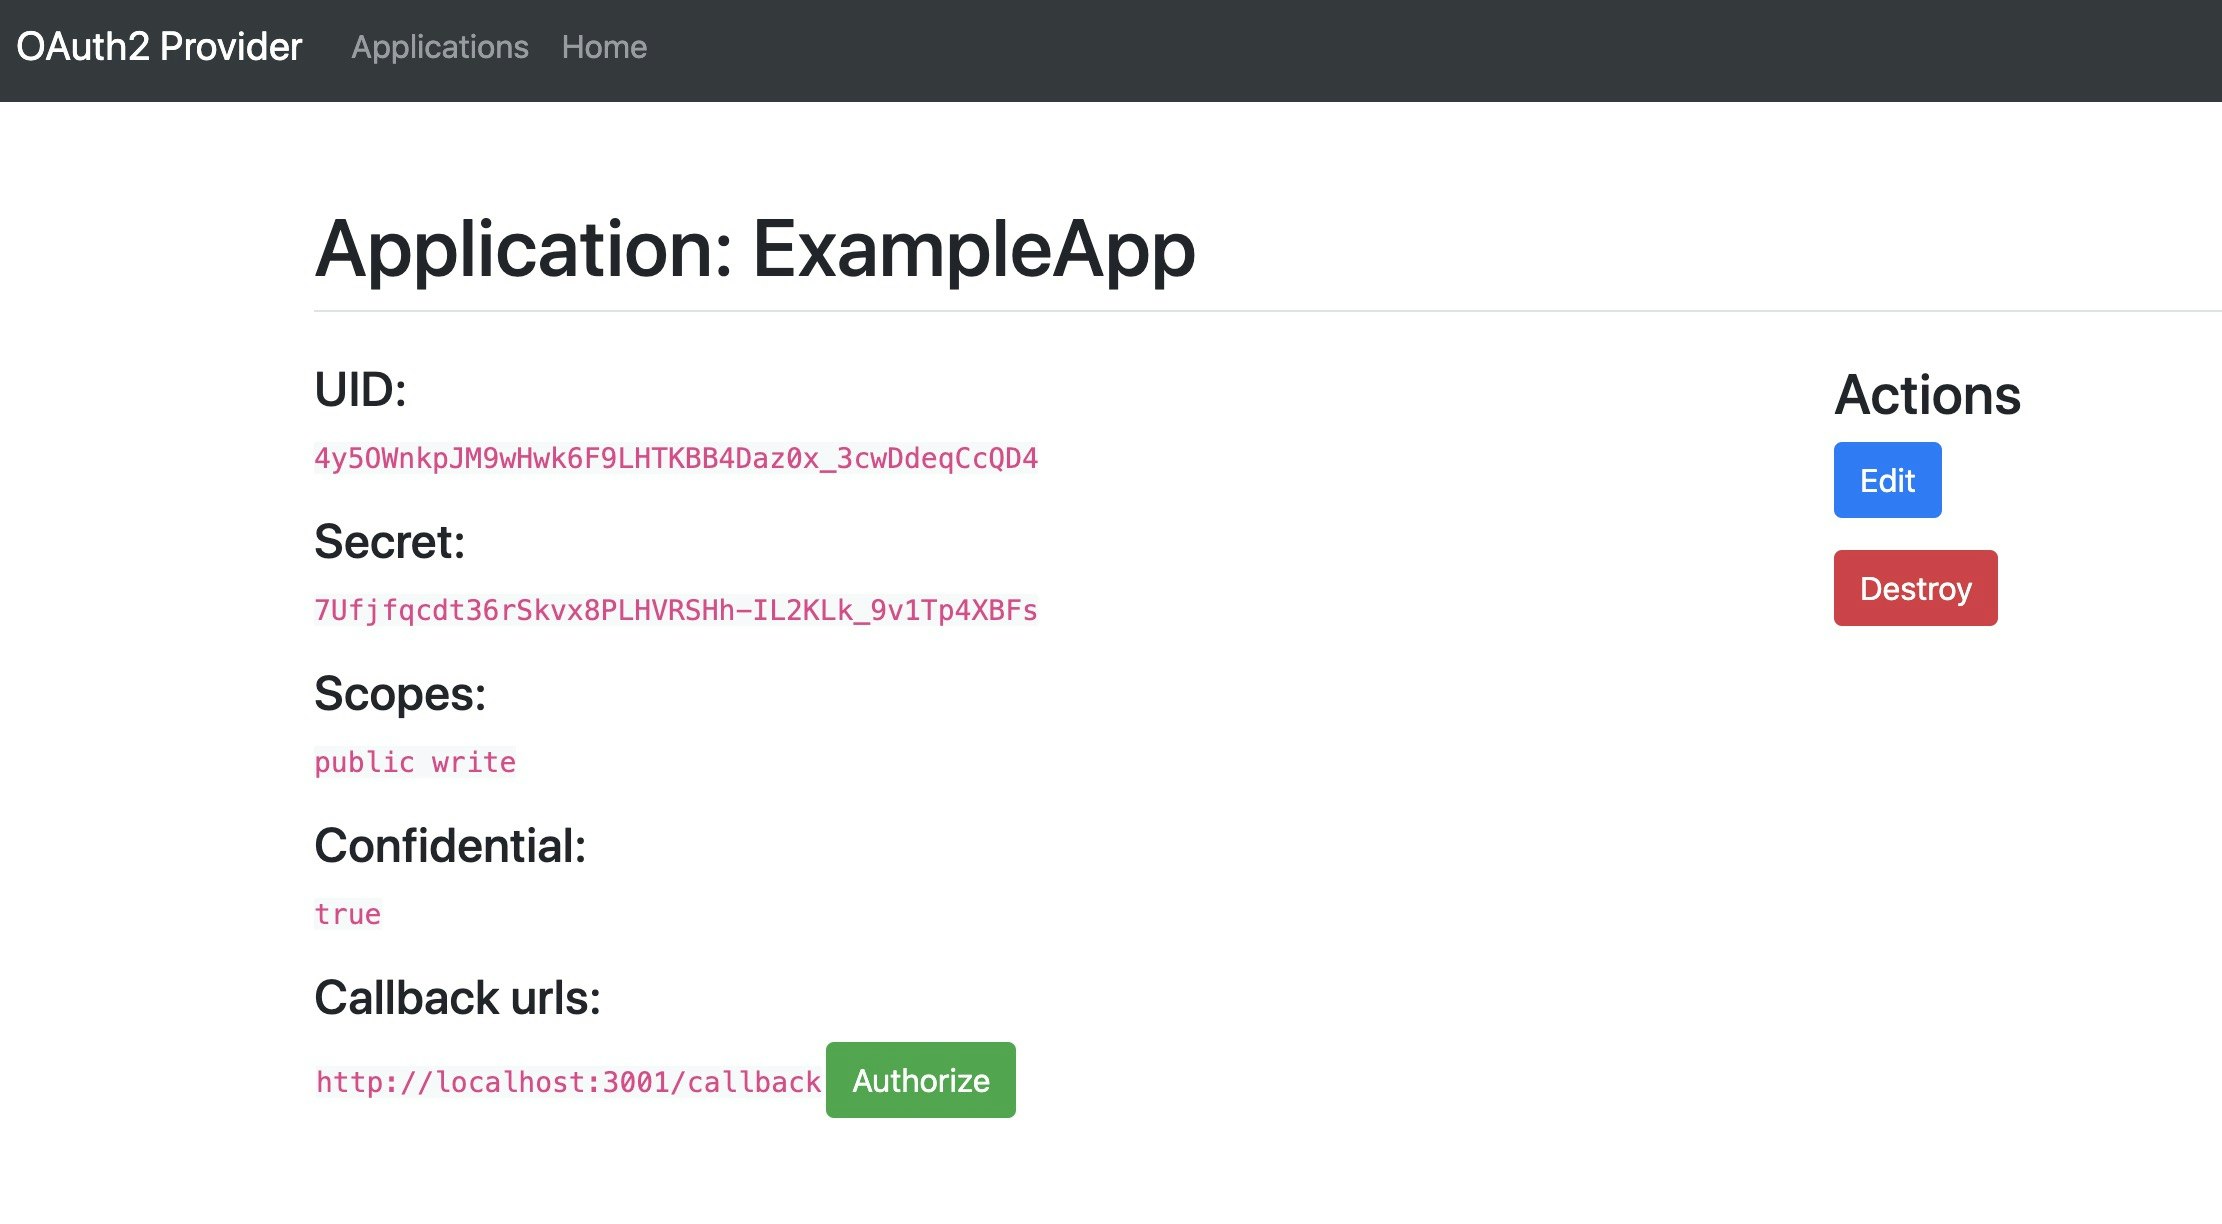2222x1224 pixels.
Task: Click the Application: ExampleApp heading
Action: click(x=755, y=250)
